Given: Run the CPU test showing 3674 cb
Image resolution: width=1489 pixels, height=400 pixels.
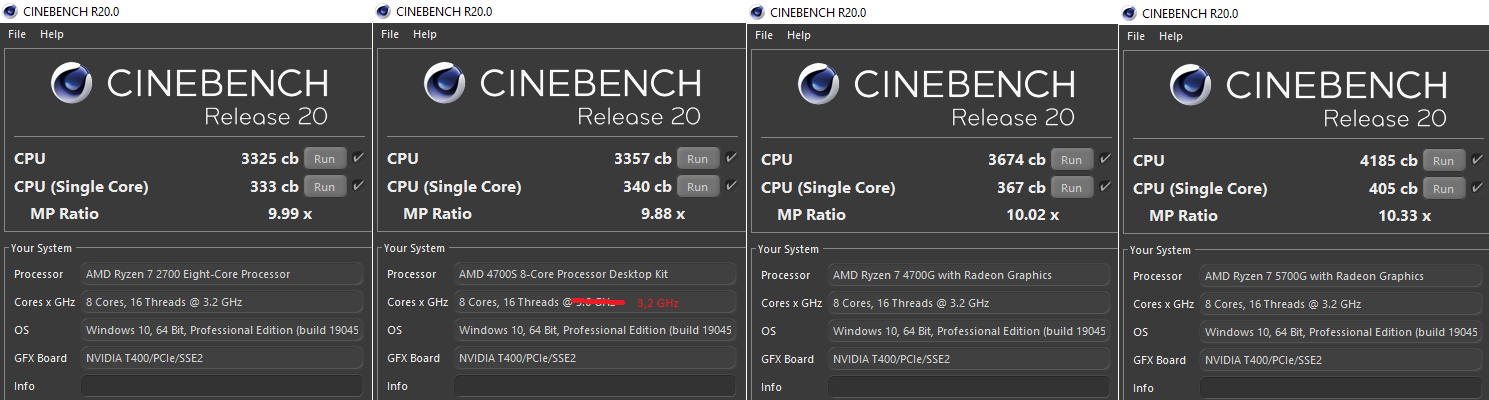Looking at the screenshot, I should coord(1071,159).
